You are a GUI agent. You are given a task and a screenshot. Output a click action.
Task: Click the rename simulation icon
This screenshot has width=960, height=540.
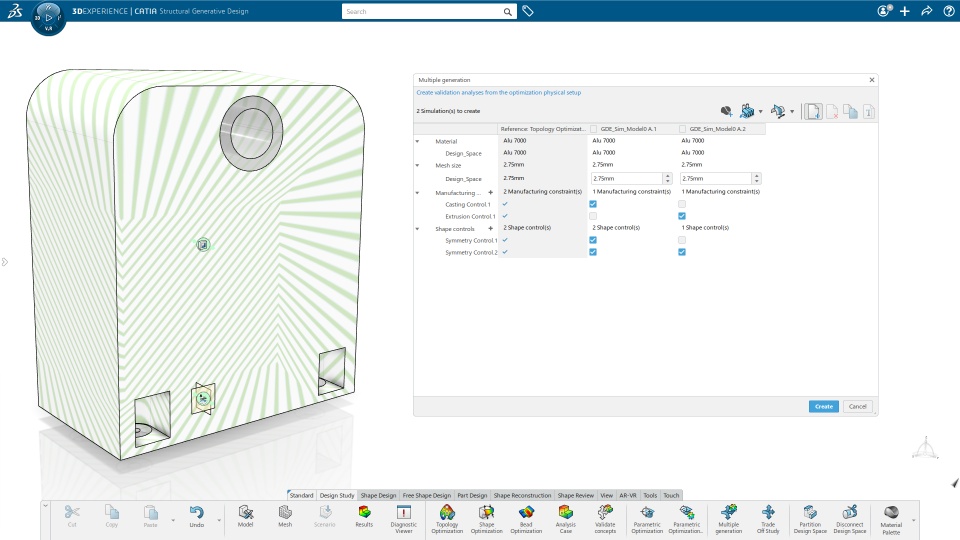tap(869, 111)
